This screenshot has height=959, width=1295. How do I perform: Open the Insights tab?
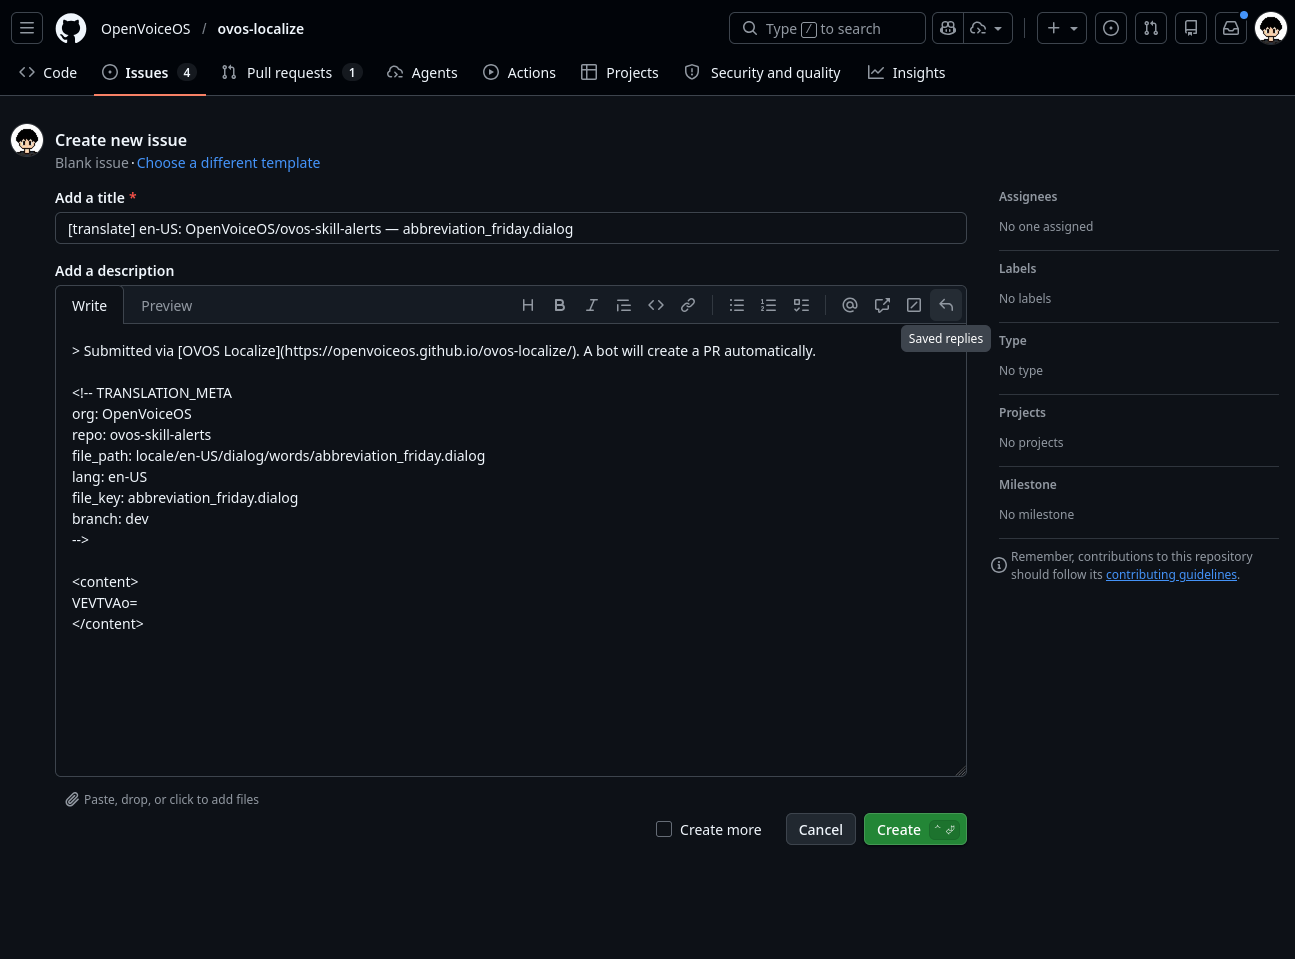coord(906,72)
